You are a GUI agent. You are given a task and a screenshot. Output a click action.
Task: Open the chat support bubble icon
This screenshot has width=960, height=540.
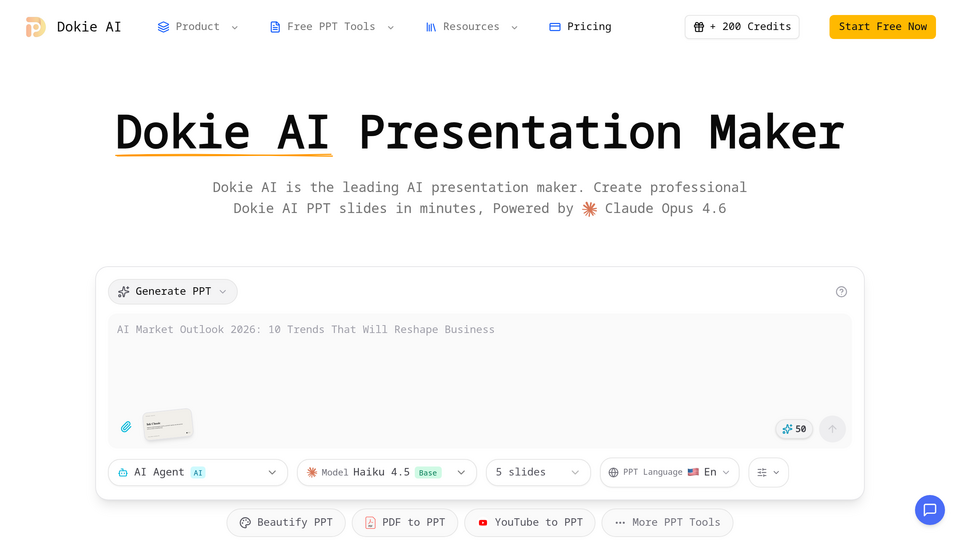pos(929,509)
